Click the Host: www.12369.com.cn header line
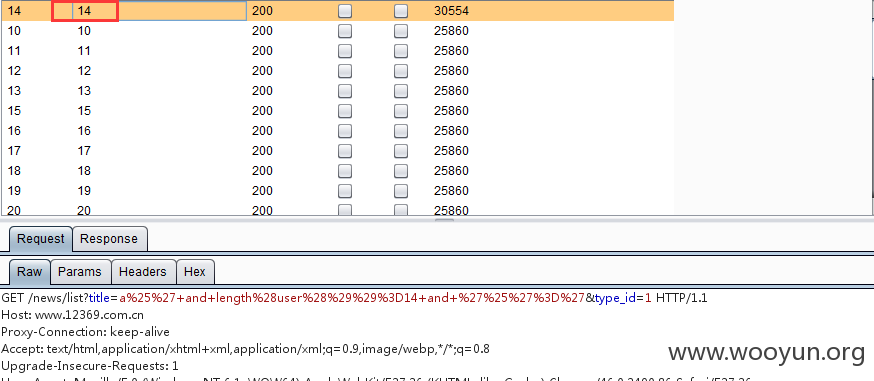 click(72, 315)
